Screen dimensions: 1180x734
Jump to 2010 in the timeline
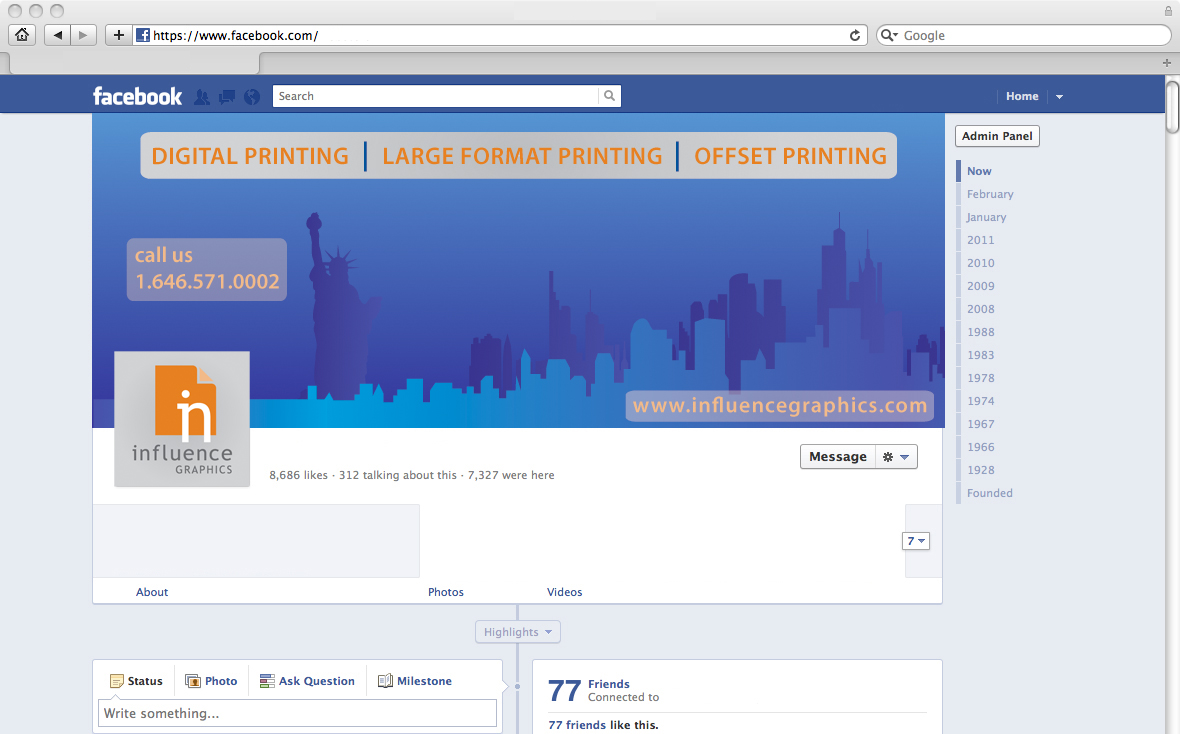(x=981, y=263)
